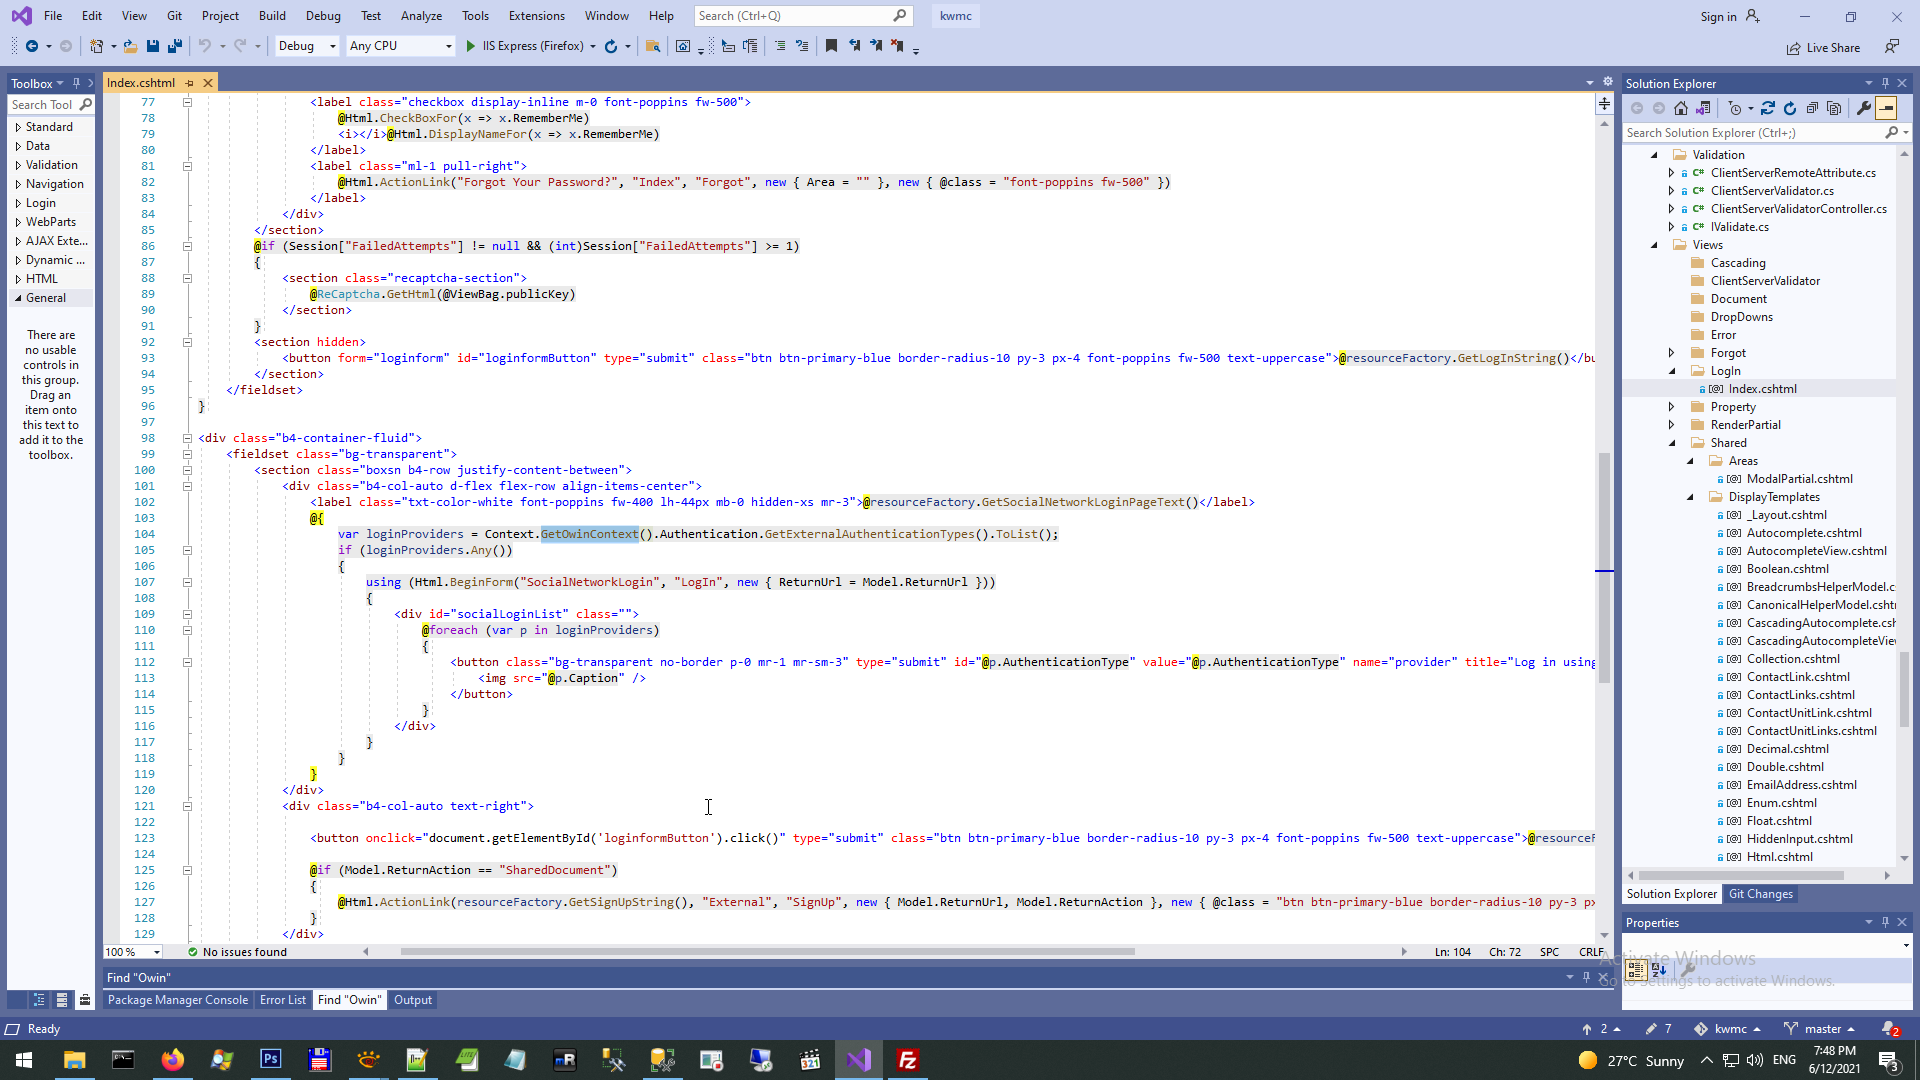Click the master branch status button

click(x=1821, y=1029)
